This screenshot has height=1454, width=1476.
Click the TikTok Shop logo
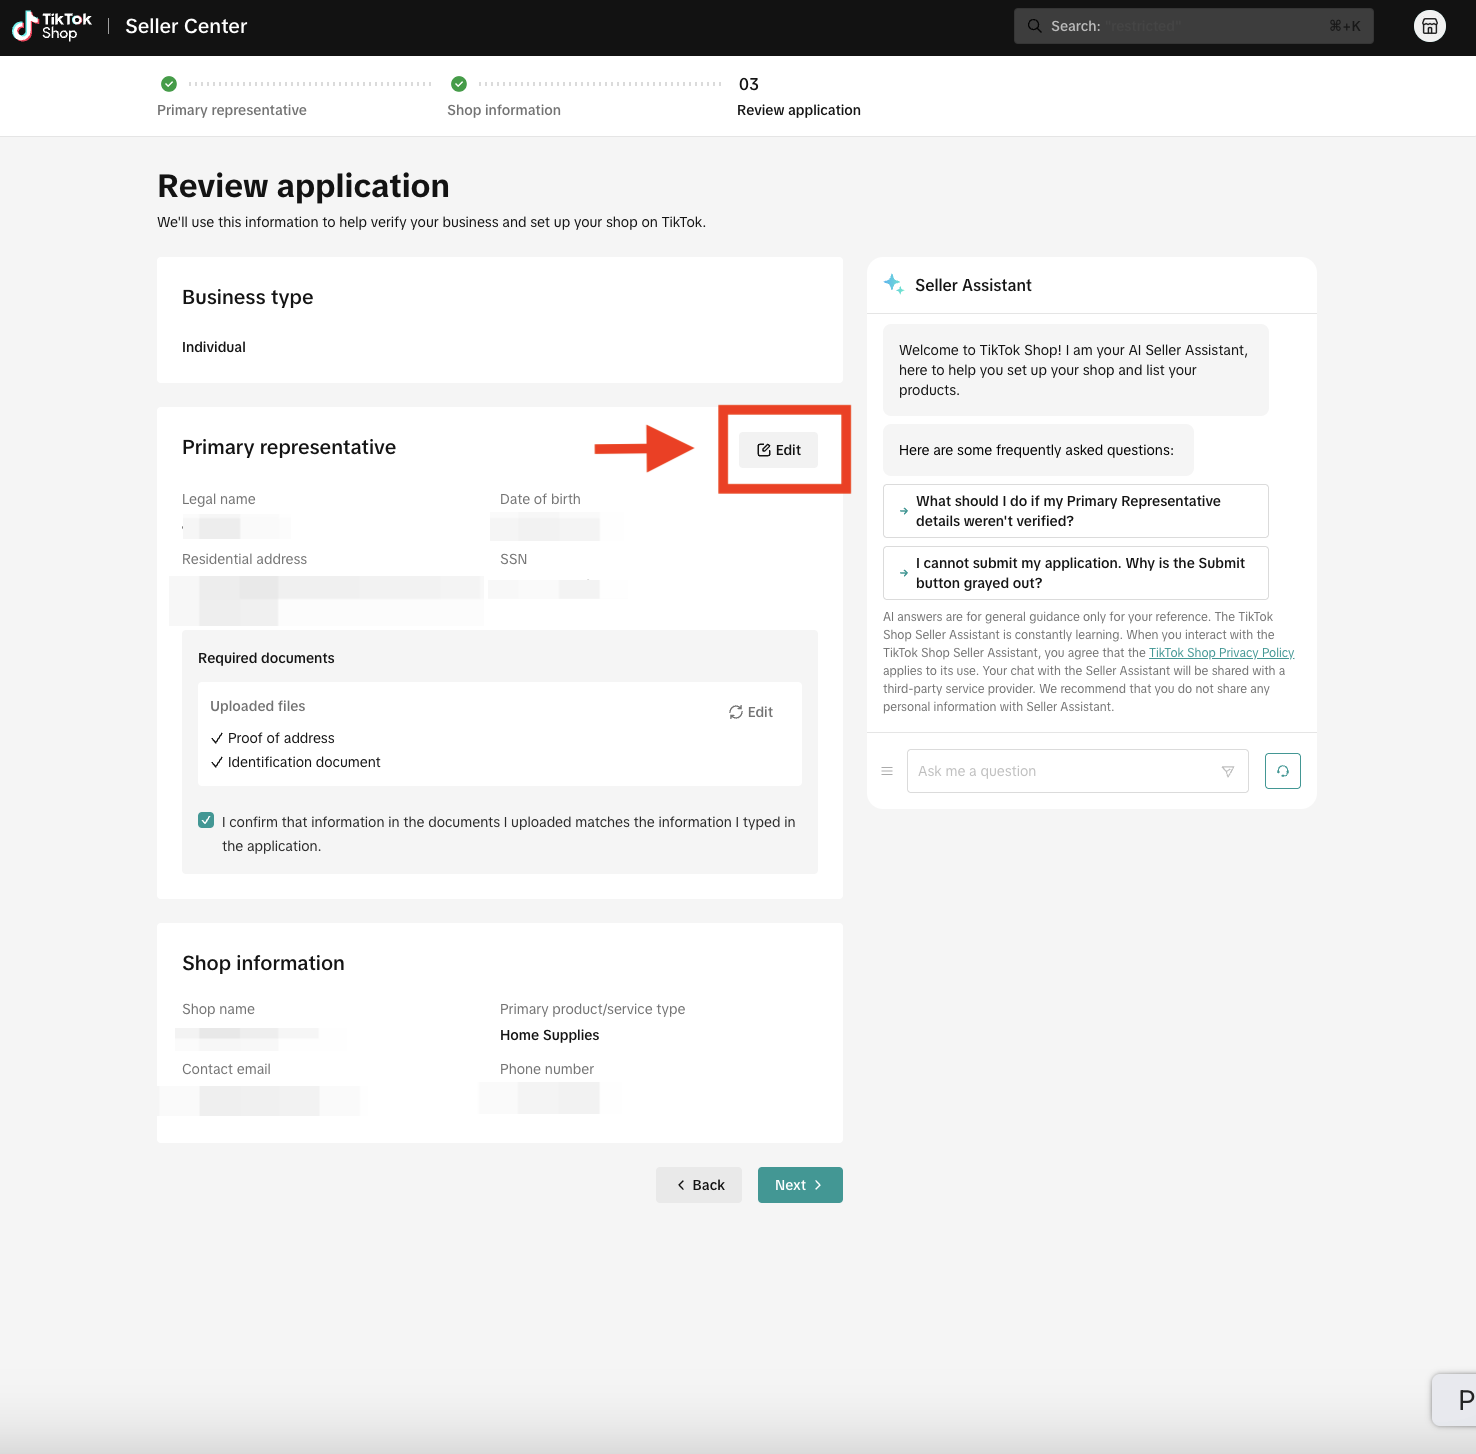coord(52,27)
